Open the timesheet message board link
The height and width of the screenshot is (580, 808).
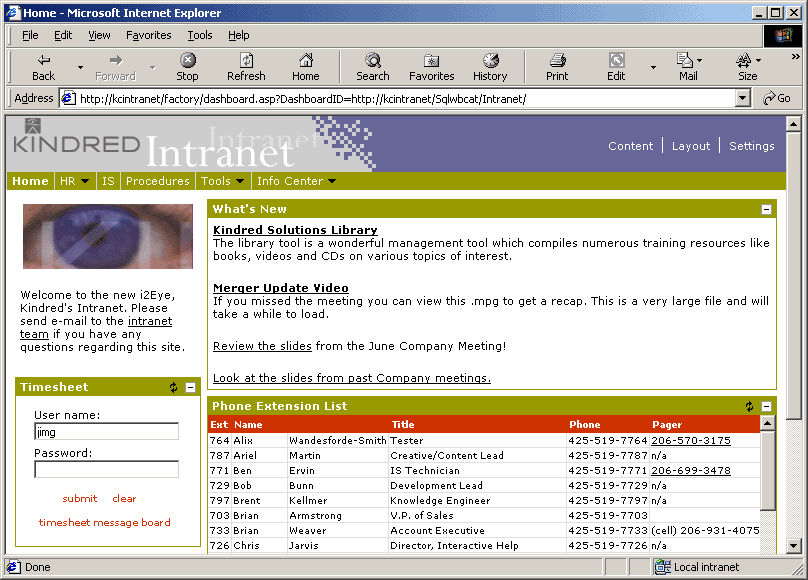pos(105,522)
